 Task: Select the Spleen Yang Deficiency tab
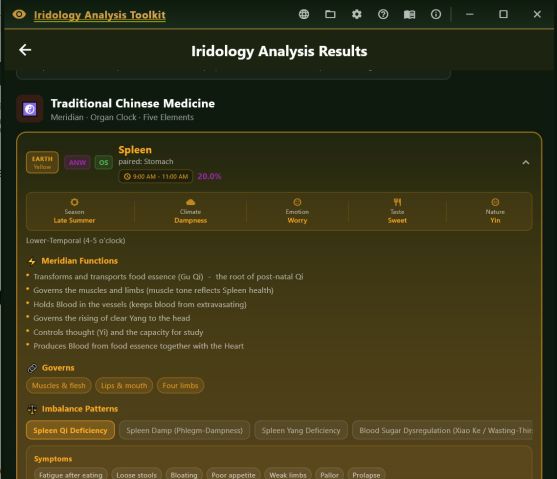[x=301, y=430]
